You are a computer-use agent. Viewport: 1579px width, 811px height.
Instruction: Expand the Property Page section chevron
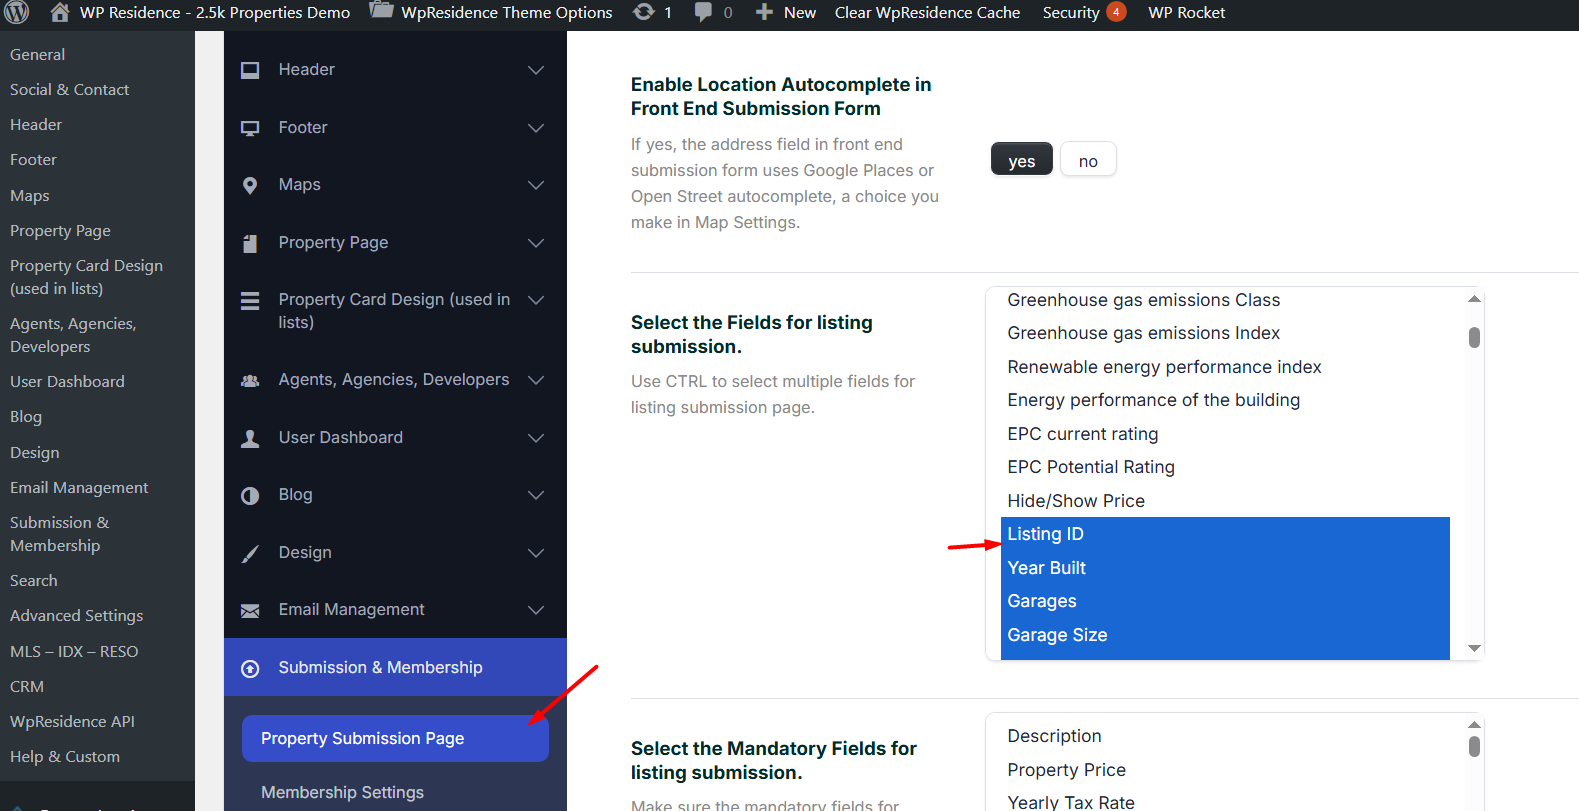[536, 243]
